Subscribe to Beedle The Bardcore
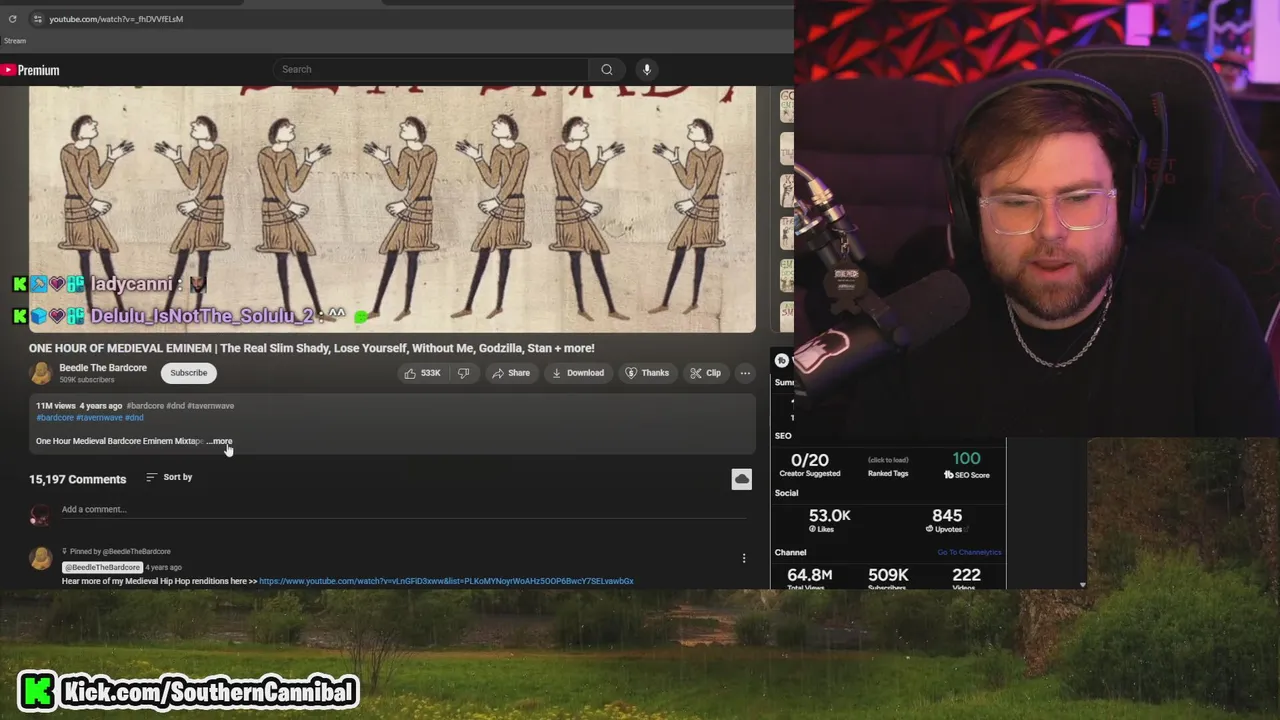The width and height of the screenshot is (1280, 720). (x=188, y=373)
